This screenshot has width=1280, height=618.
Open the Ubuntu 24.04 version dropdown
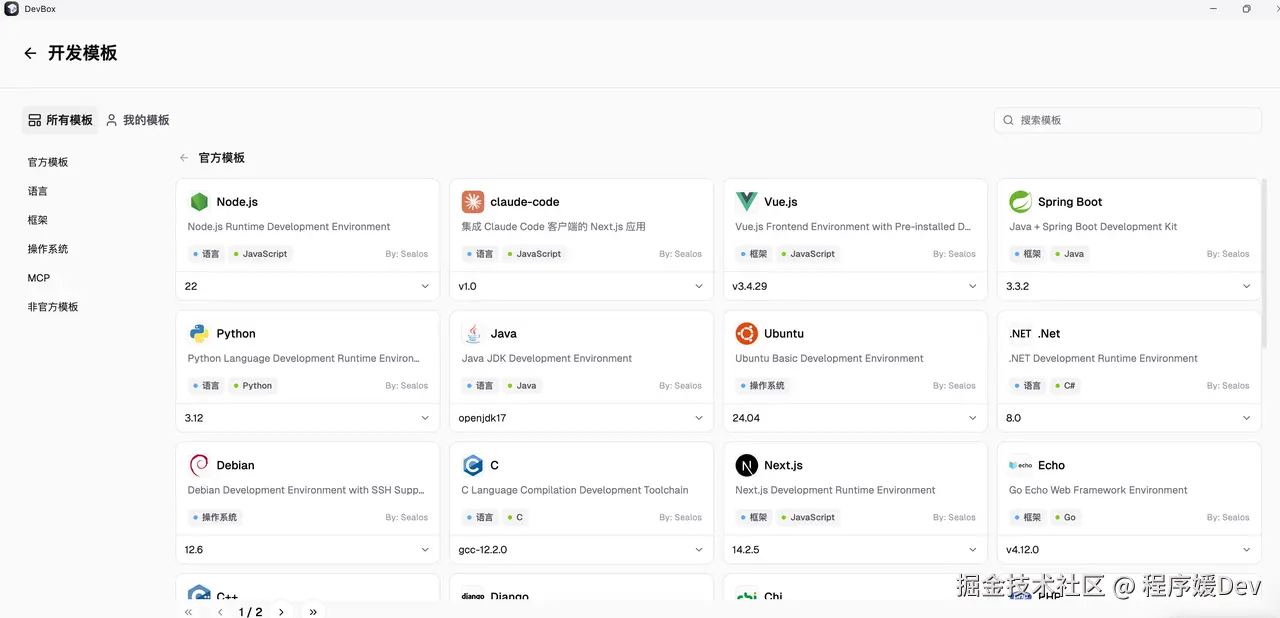click(855, 418)
